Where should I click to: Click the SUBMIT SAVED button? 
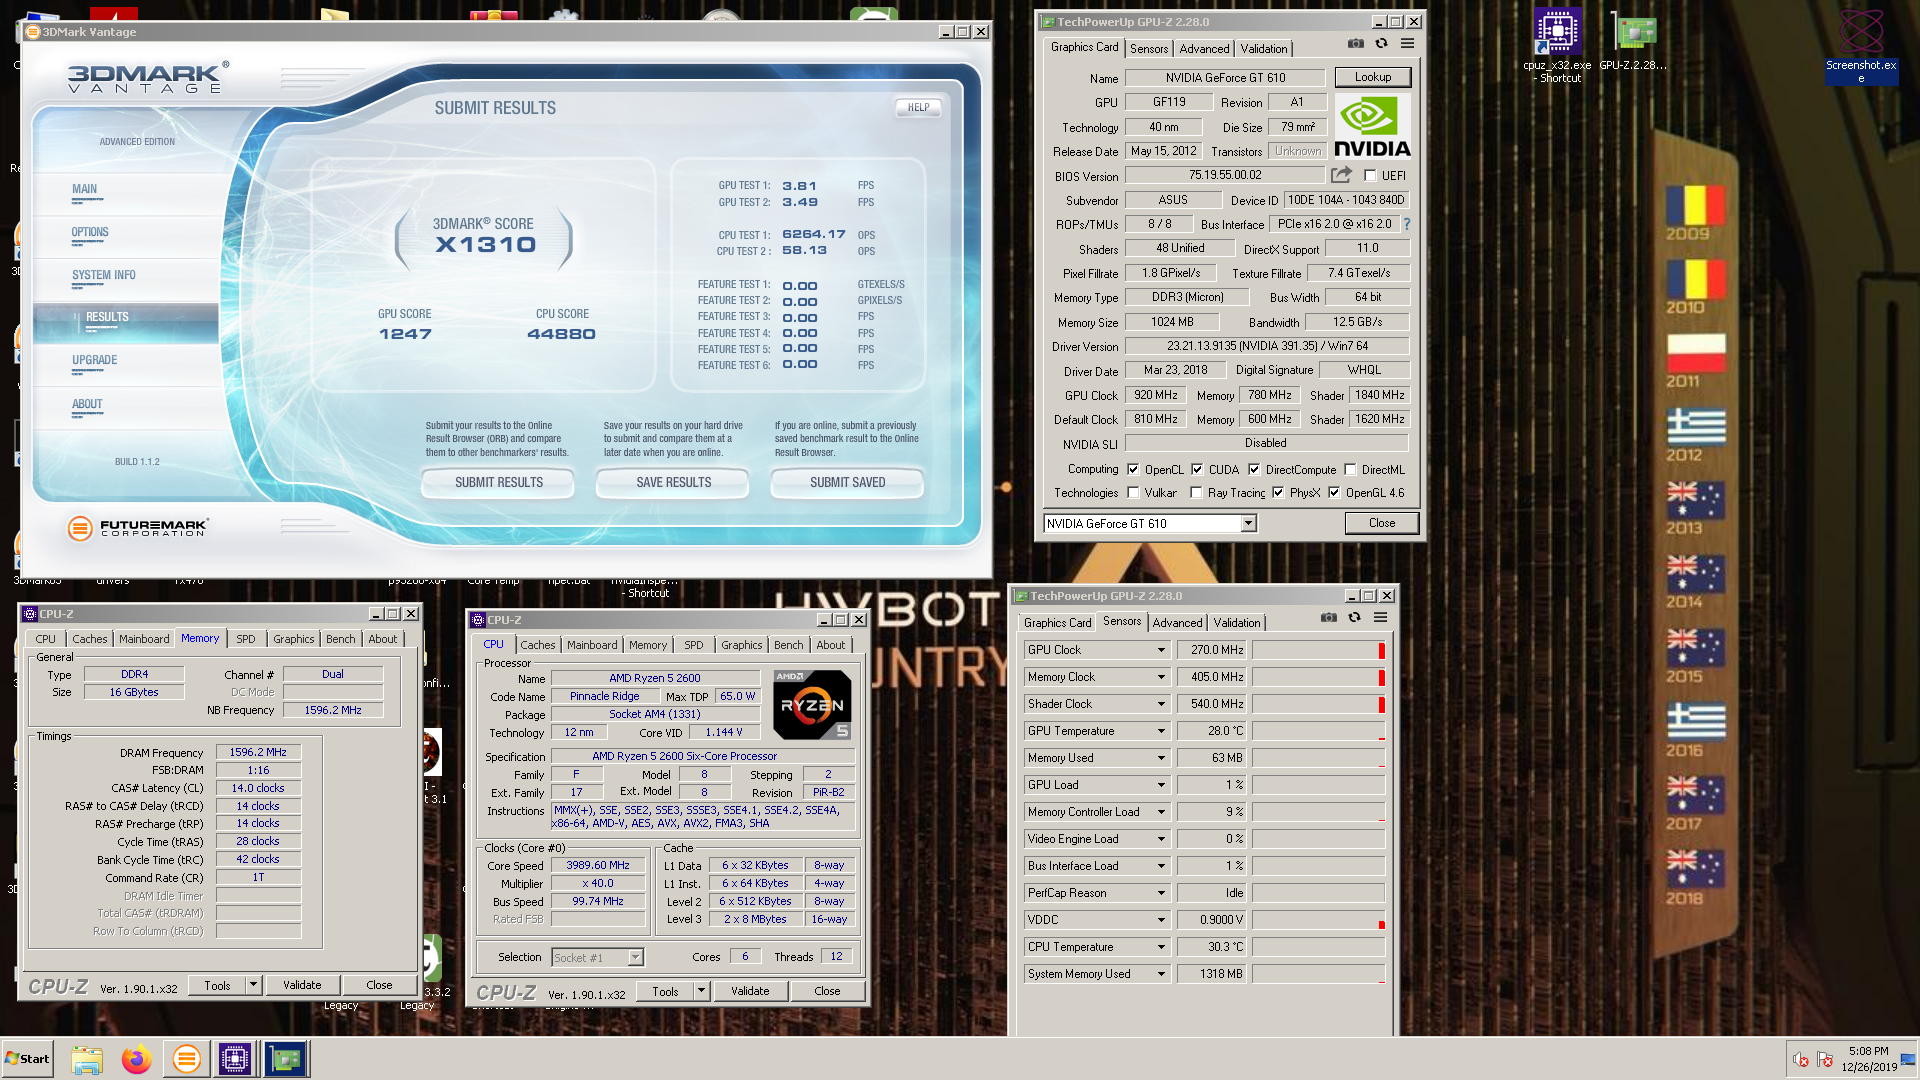pos(847,483)
